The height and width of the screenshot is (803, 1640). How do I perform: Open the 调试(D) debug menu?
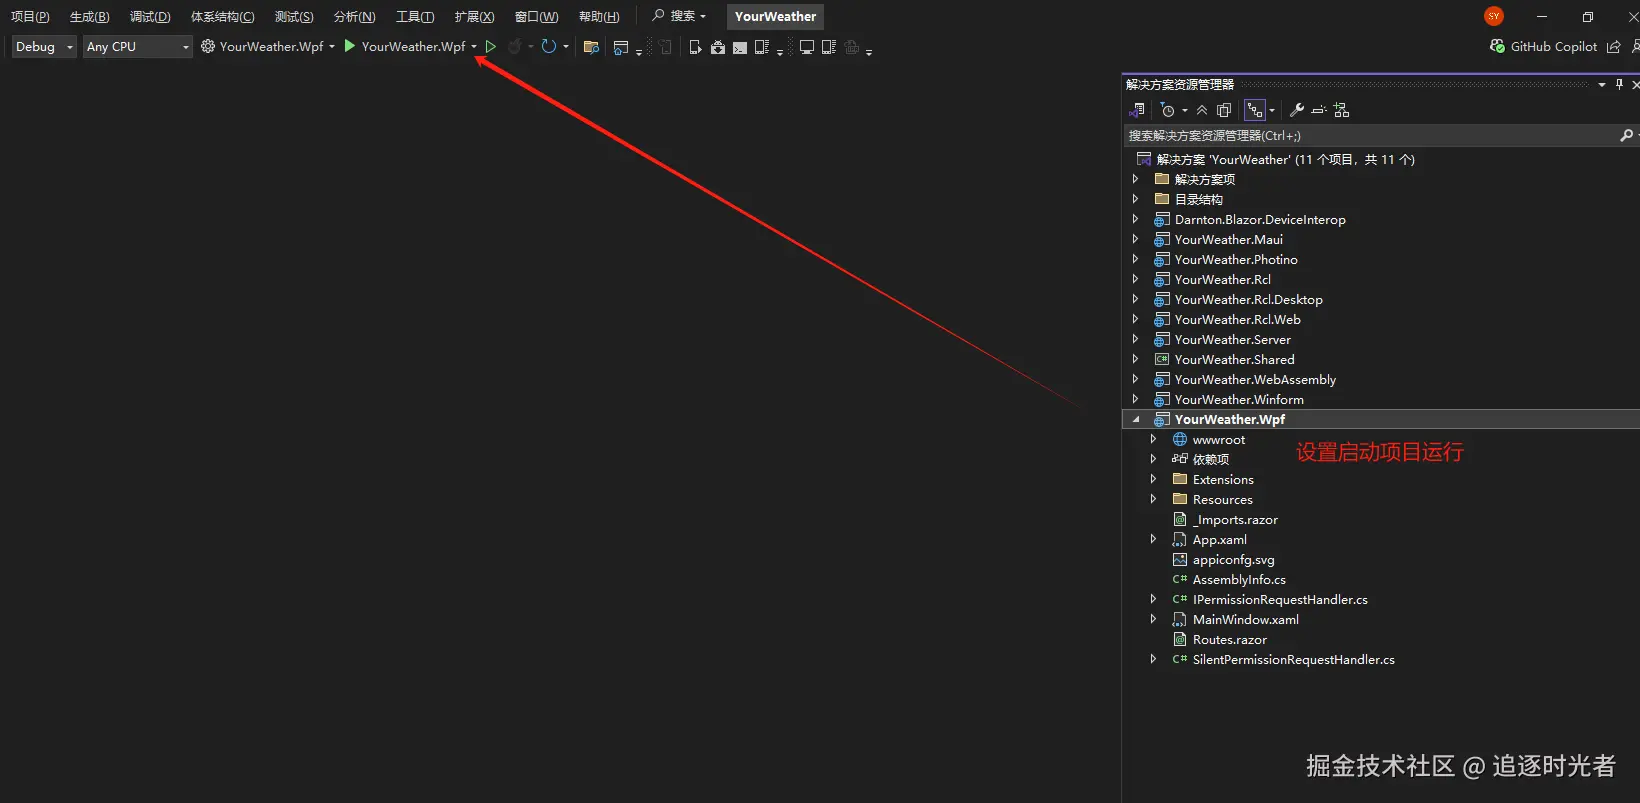150,16
